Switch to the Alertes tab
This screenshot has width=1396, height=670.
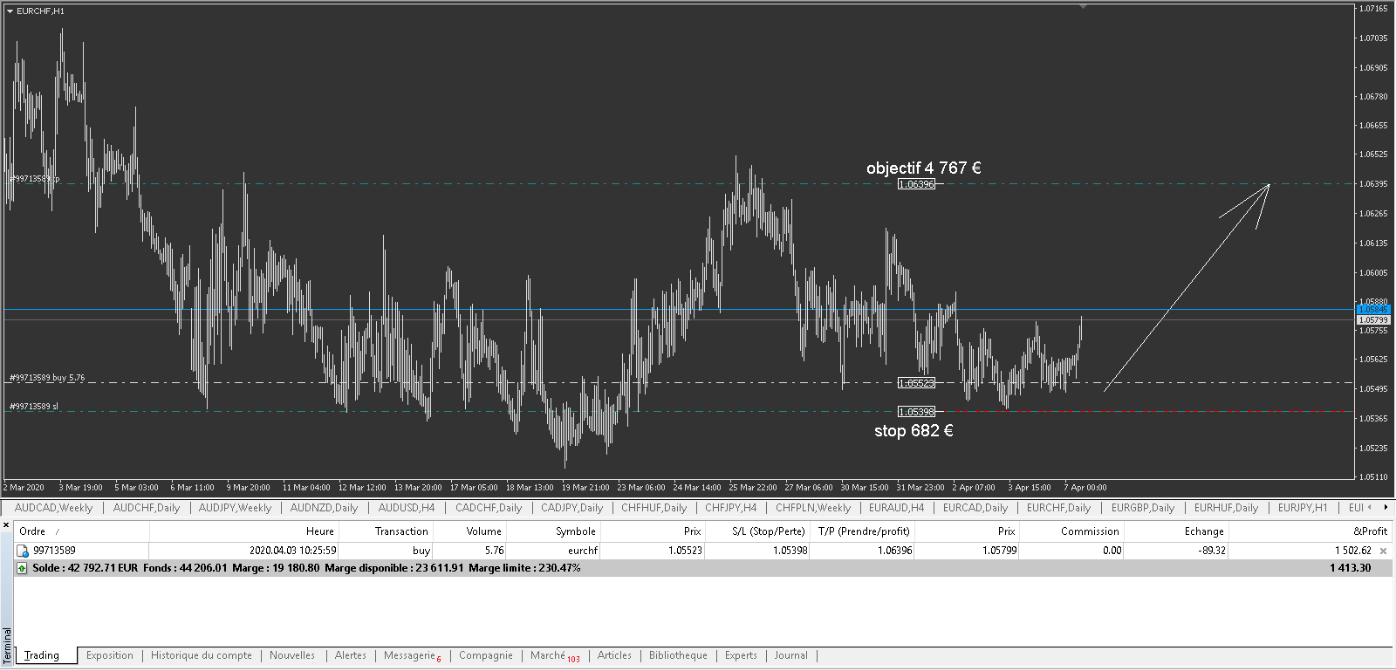[x=350, y=656]
